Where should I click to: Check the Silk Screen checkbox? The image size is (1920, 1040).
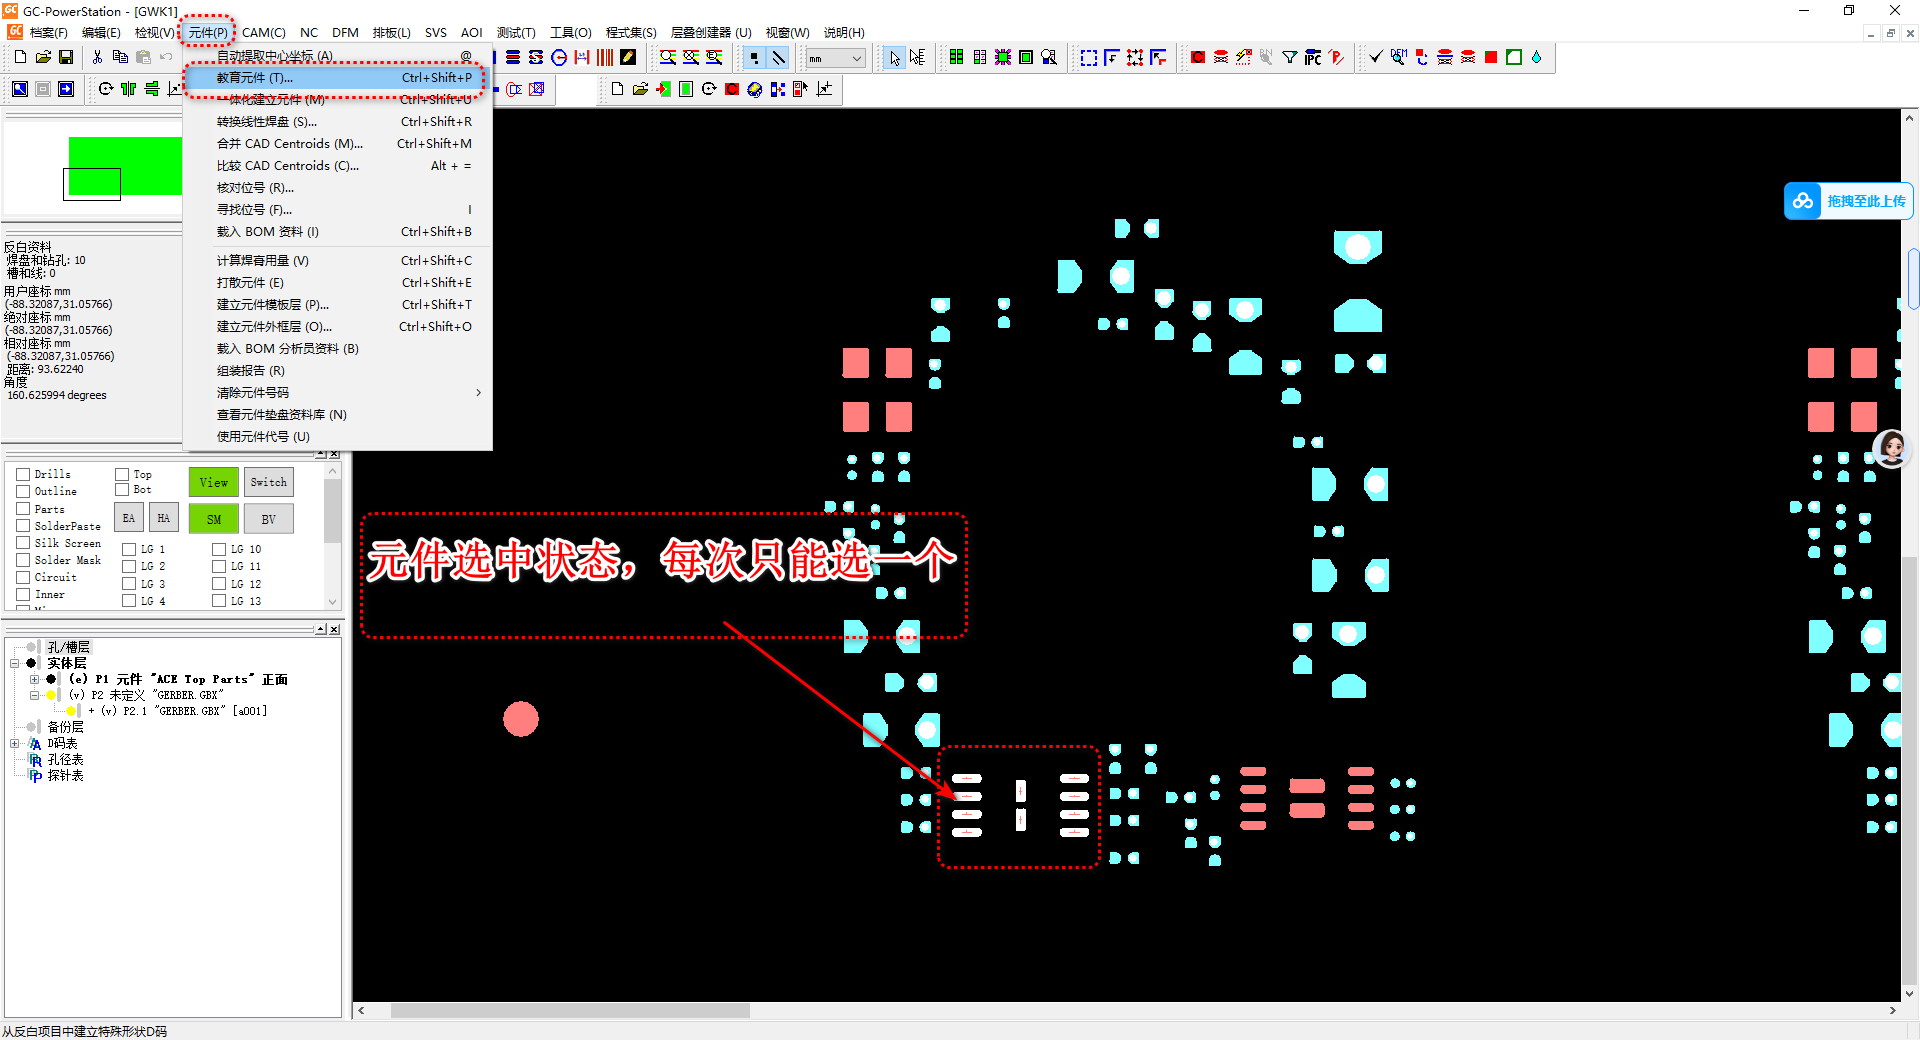point(23,543)
